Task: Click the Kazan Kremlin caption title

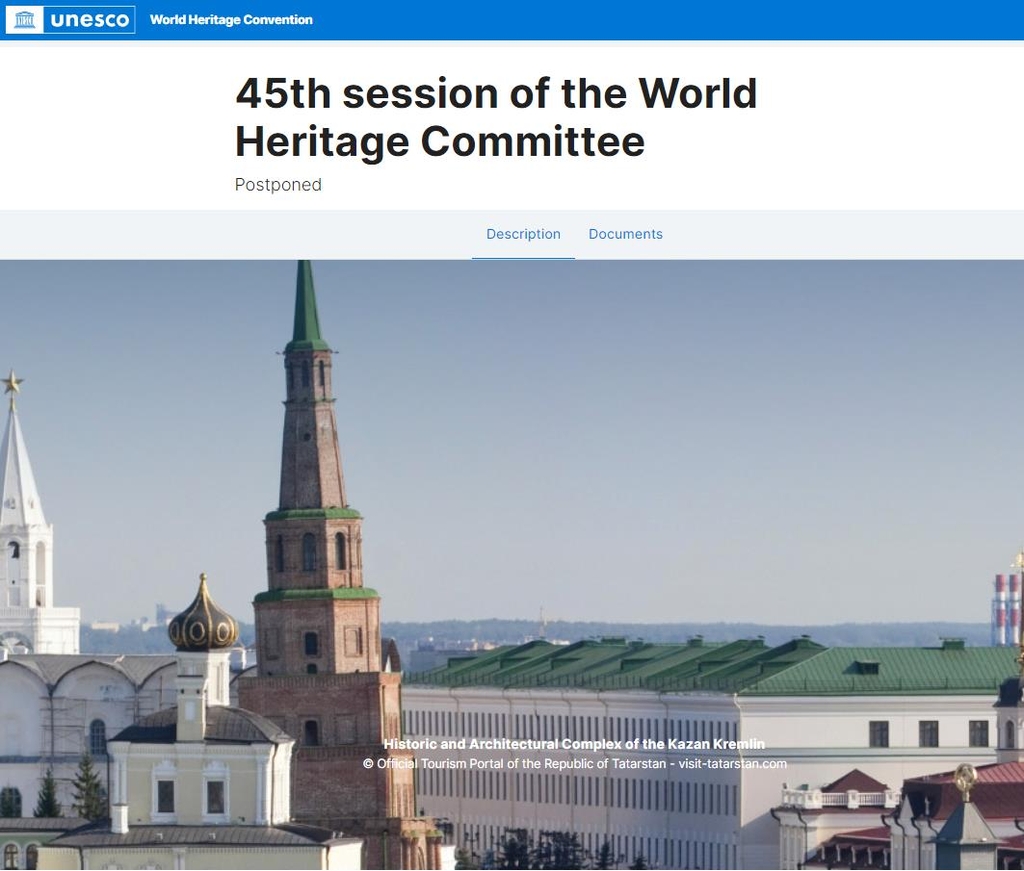Action: [574, 744]
